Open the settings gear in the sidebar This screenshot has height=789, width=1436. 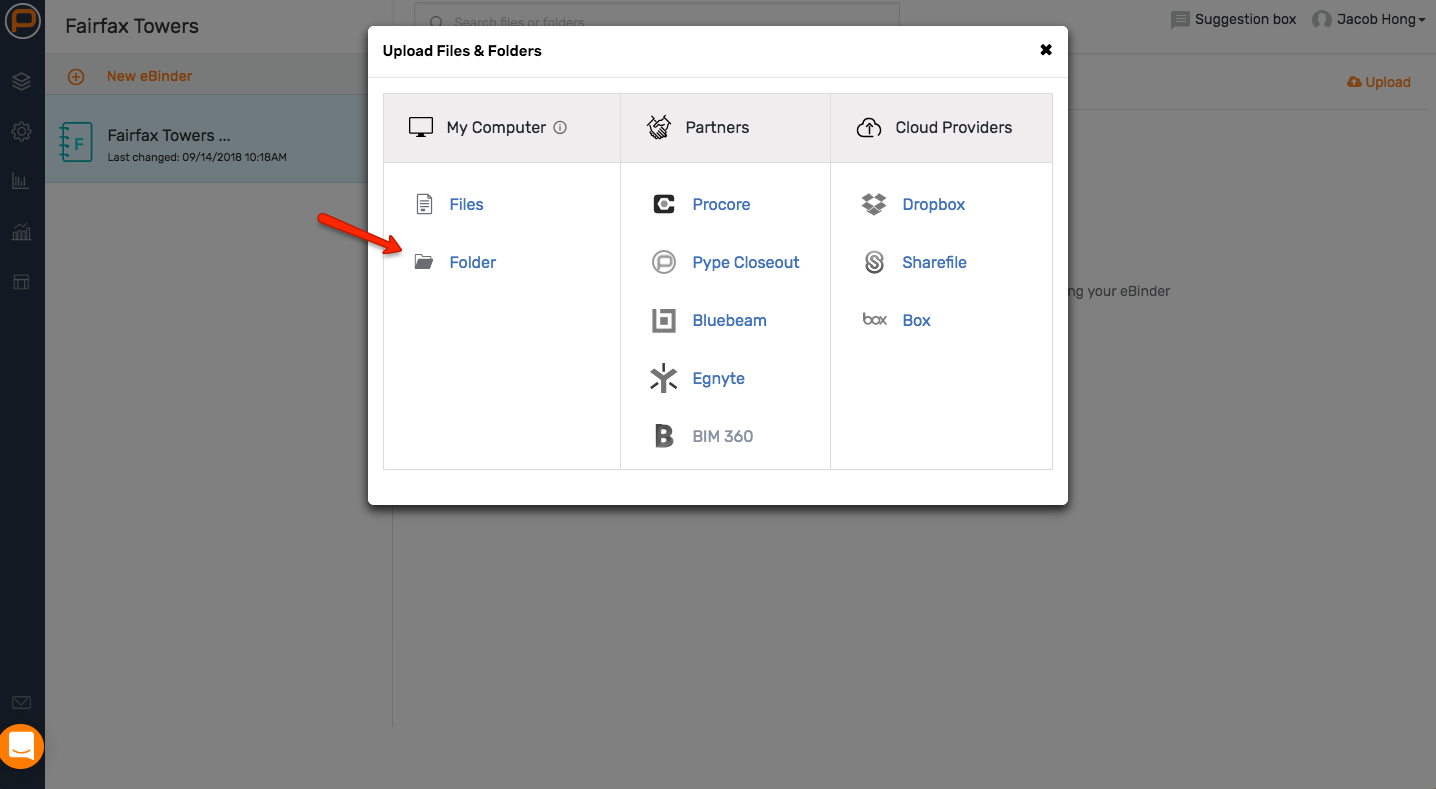pyautogui.click(x=21, y=132)
